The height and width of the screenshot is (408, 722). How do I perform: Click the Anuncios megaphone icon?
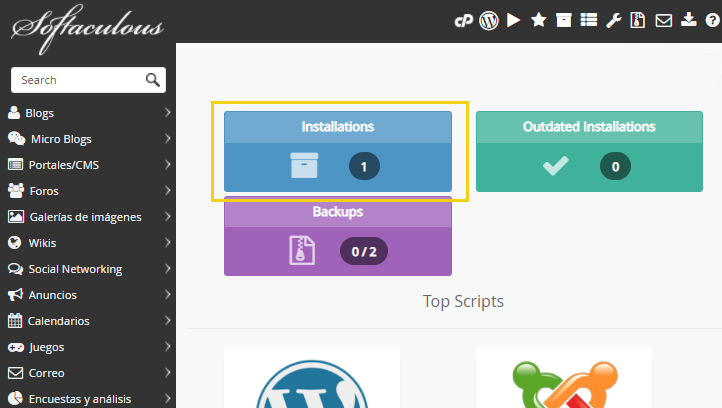15,295
